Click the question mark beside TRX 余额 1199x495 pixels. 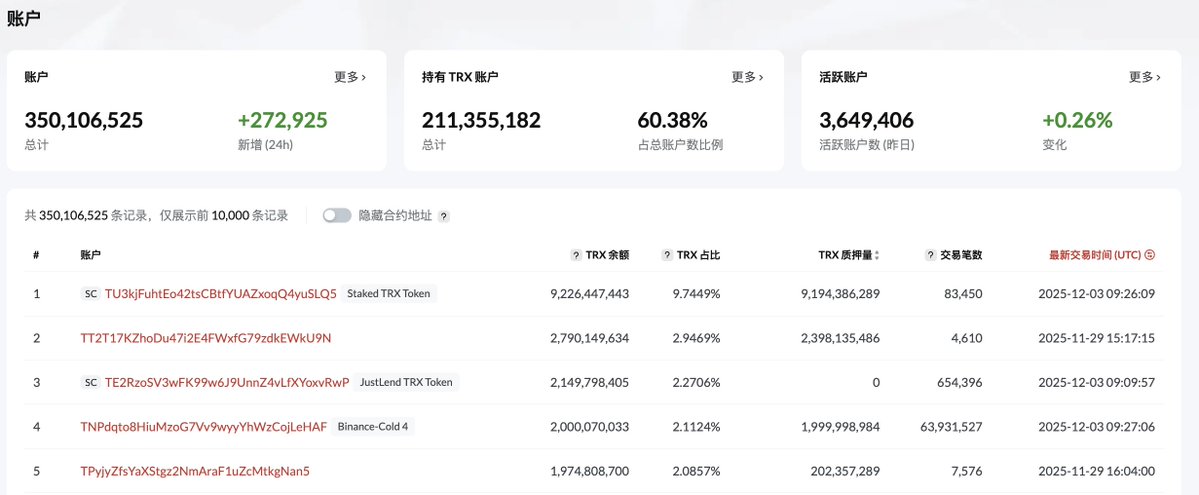pos(576,255)
